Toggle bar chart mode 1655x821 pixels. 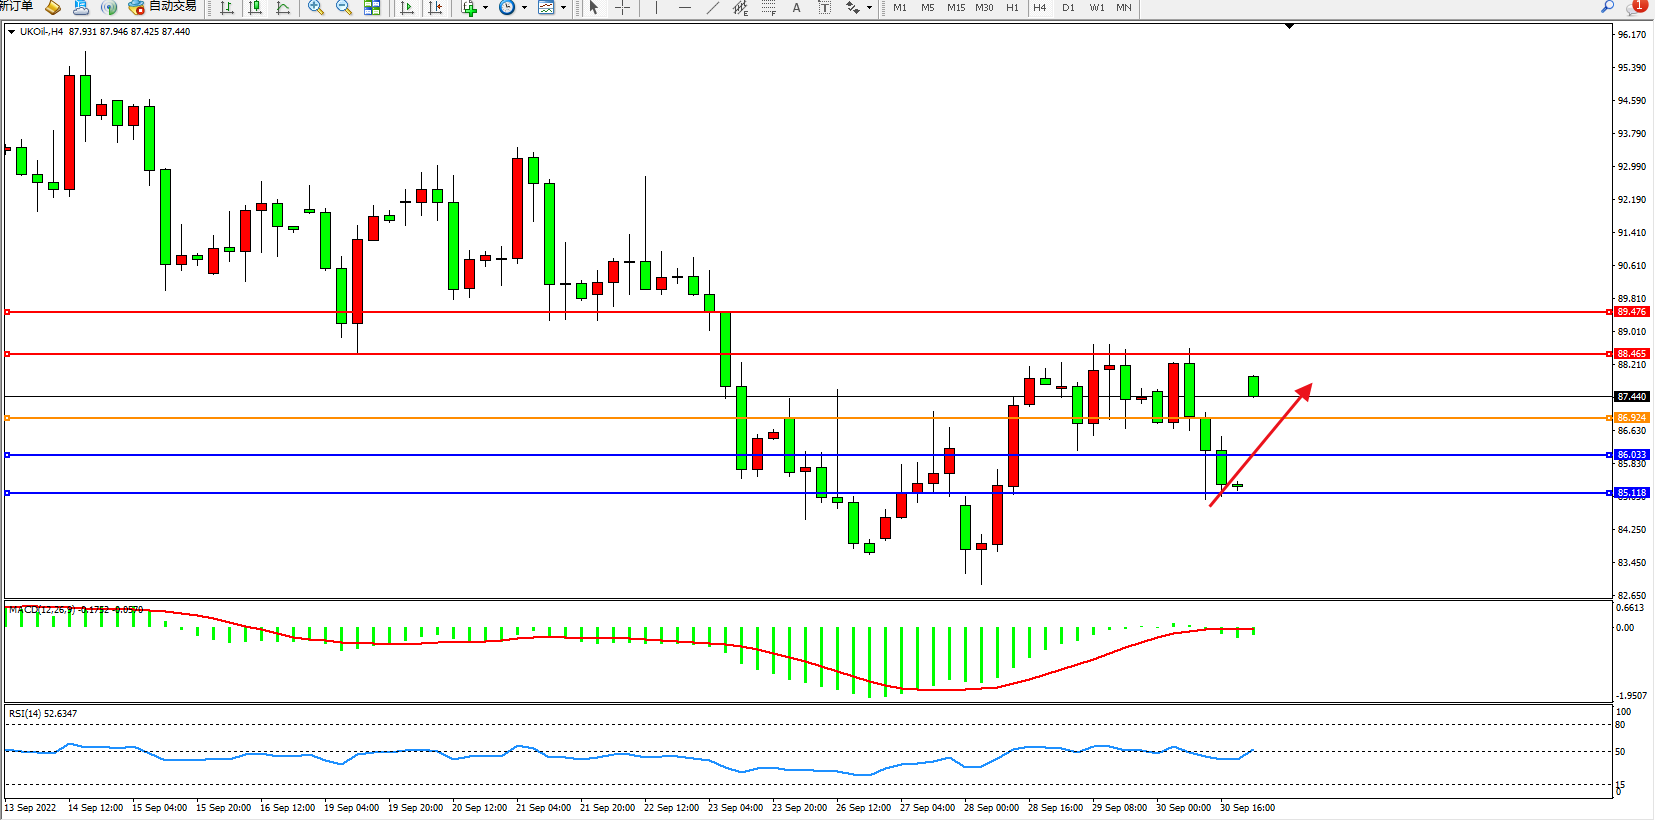[227, 8]
